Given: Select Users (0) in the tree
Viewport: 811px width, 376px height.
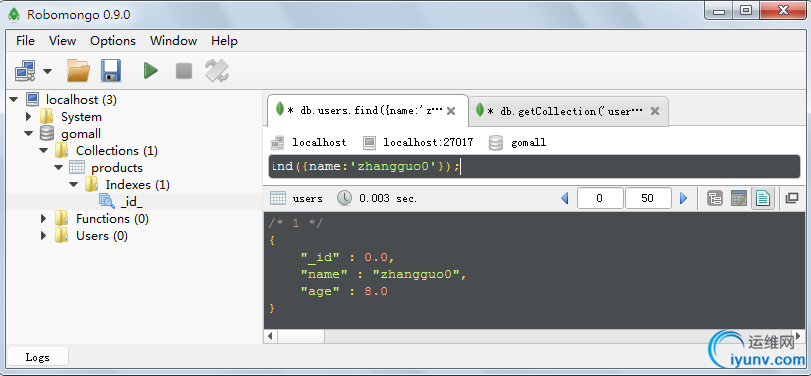Looking at the screenshot, I should (x=102, y=236).
